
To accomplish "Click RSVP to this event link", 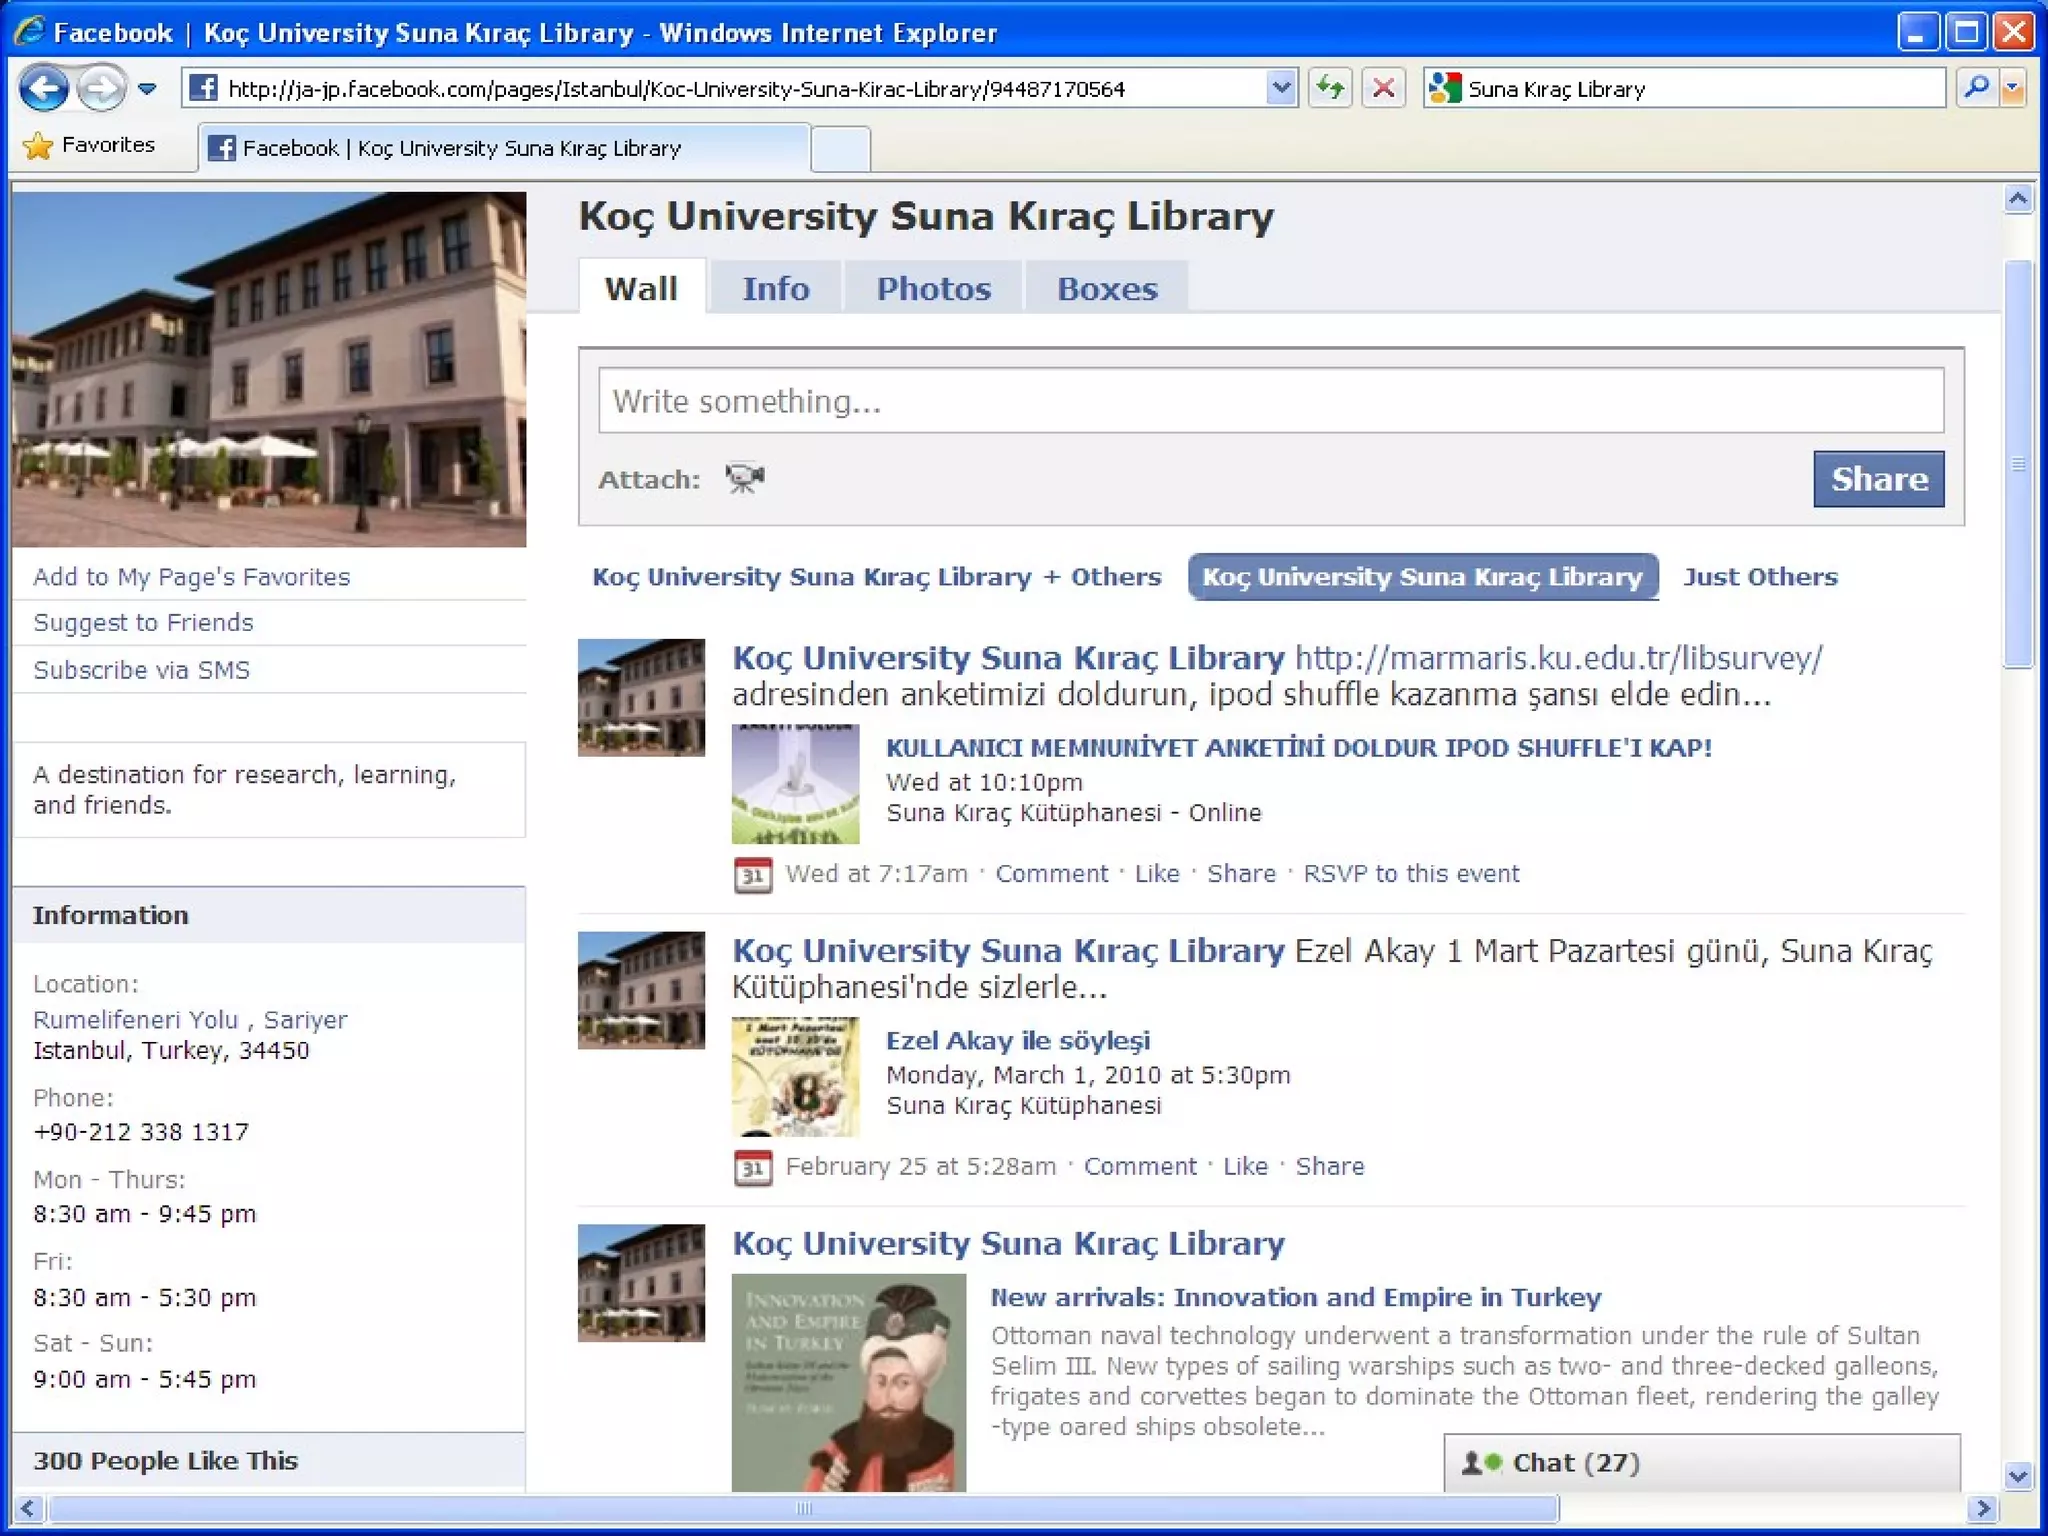I will pos(1410,874).
